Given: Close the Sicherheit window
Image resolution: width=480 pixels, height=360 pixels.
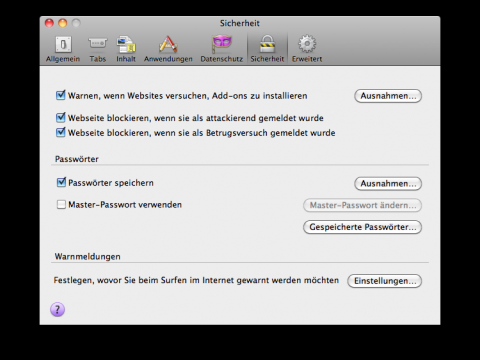Looking at the screenshot, I should 49,23.
